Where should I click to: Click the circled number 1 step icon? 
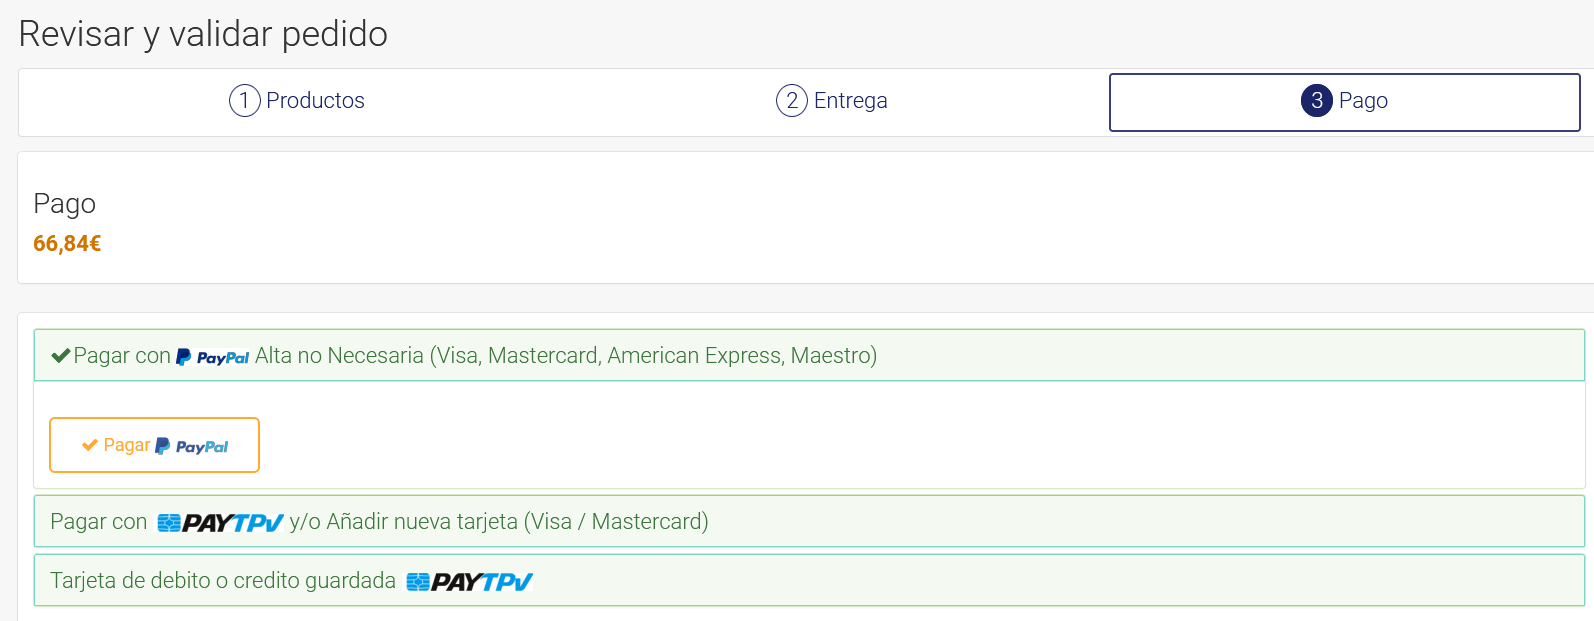coord(245,101)
